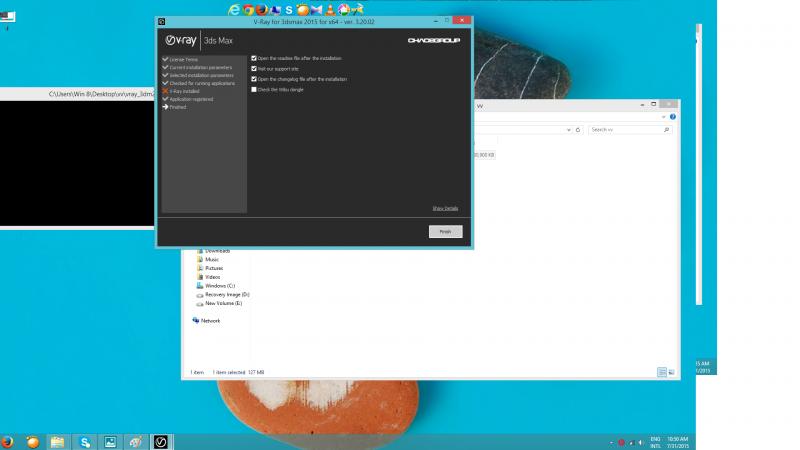Click the red tray notification icon
Viewport: 800px width, 450px height.
pos(621,443)
